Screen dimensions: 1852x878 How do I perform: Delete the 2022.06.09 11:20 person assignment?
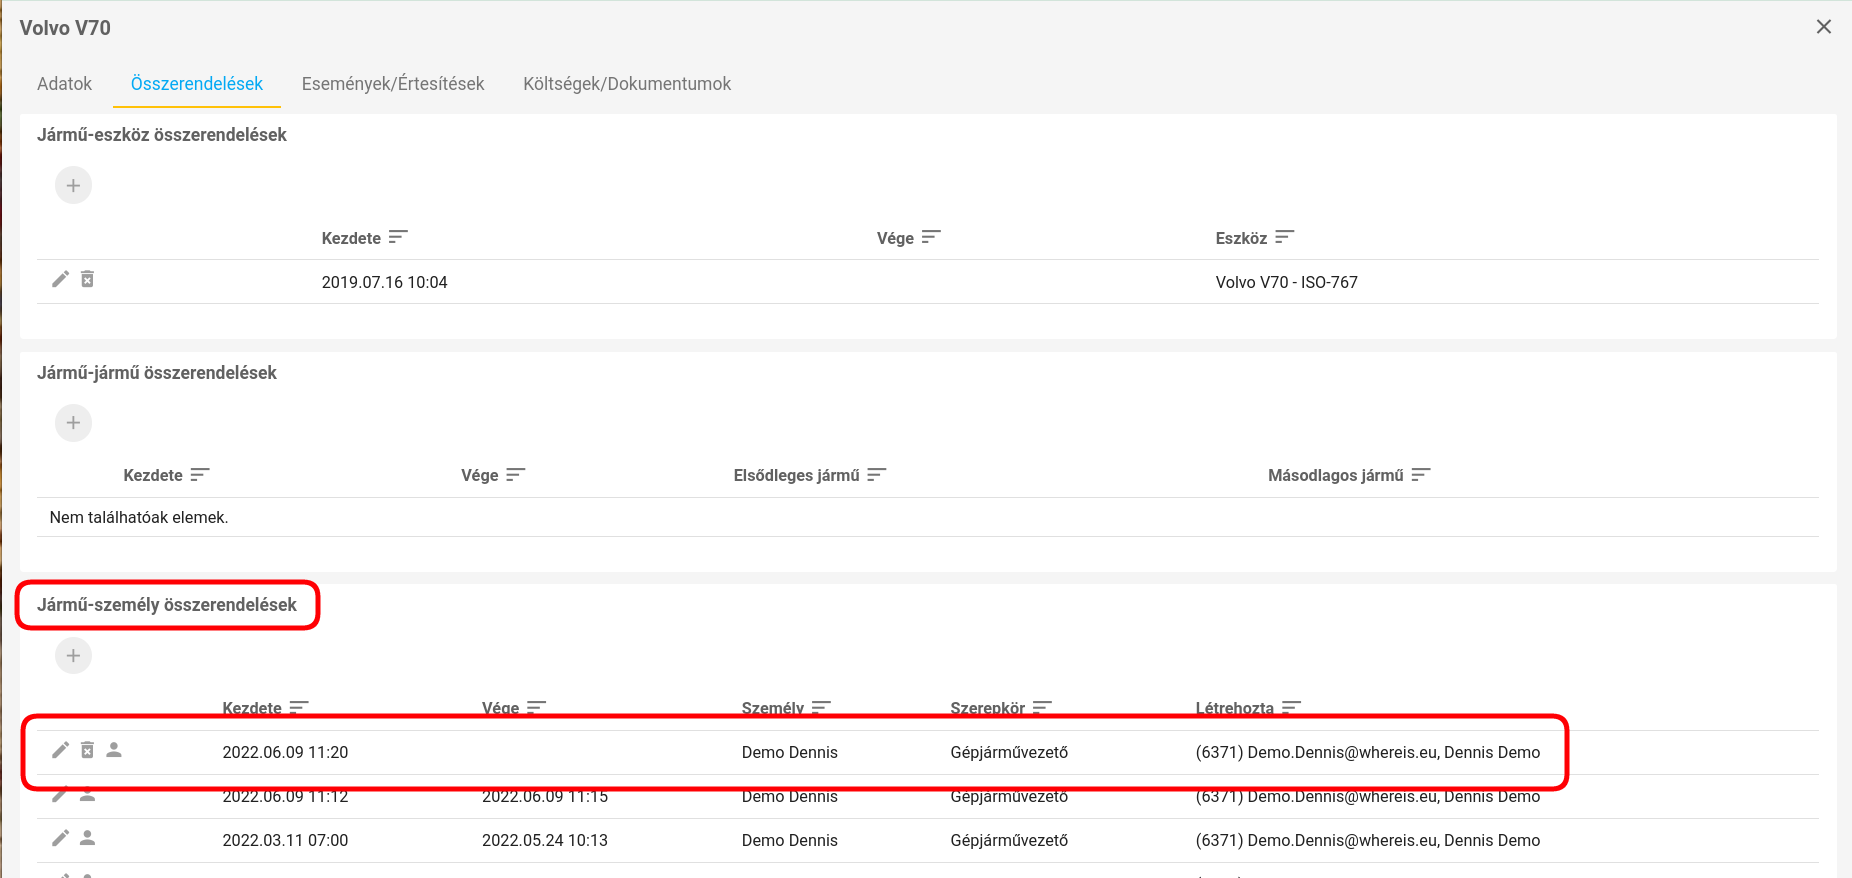click(x=88, y=750)
